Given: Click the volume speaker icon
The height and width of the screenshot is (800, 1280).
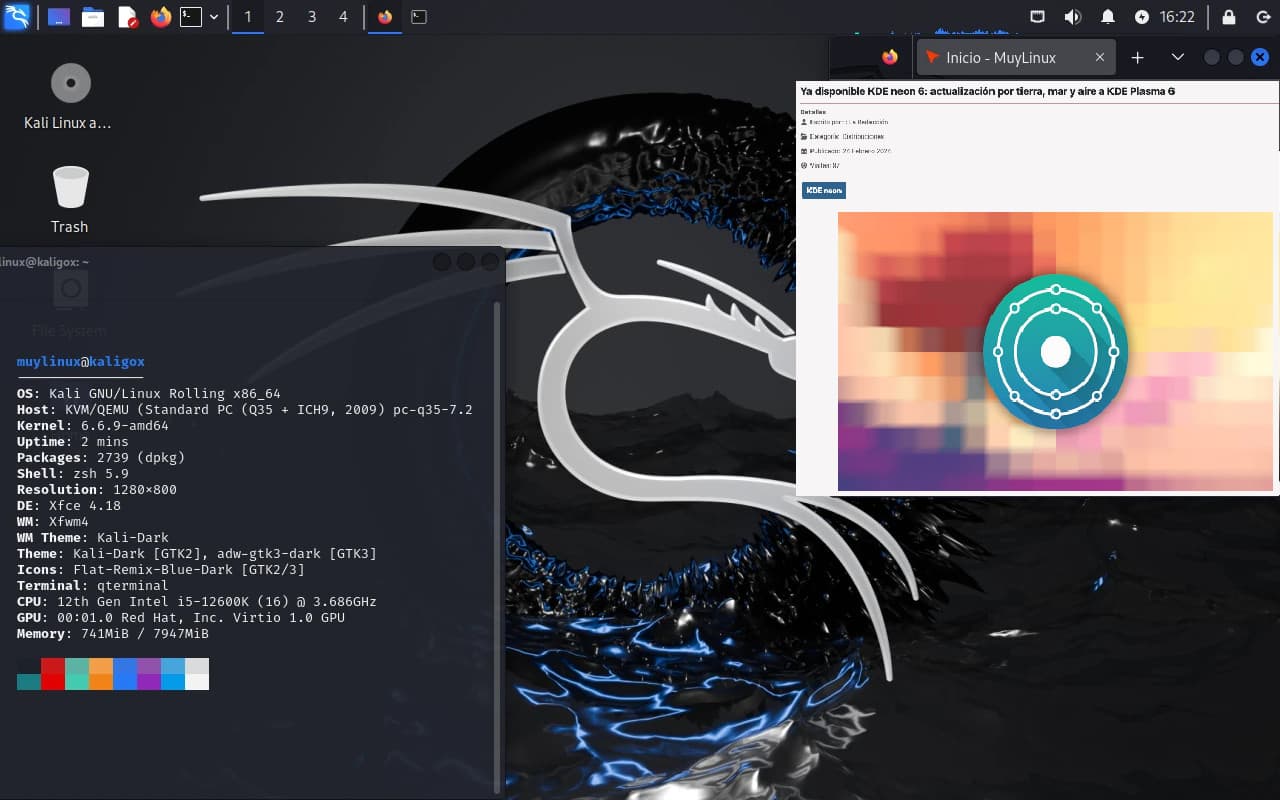Looking at the screenshot, I should coord(1073,17).
